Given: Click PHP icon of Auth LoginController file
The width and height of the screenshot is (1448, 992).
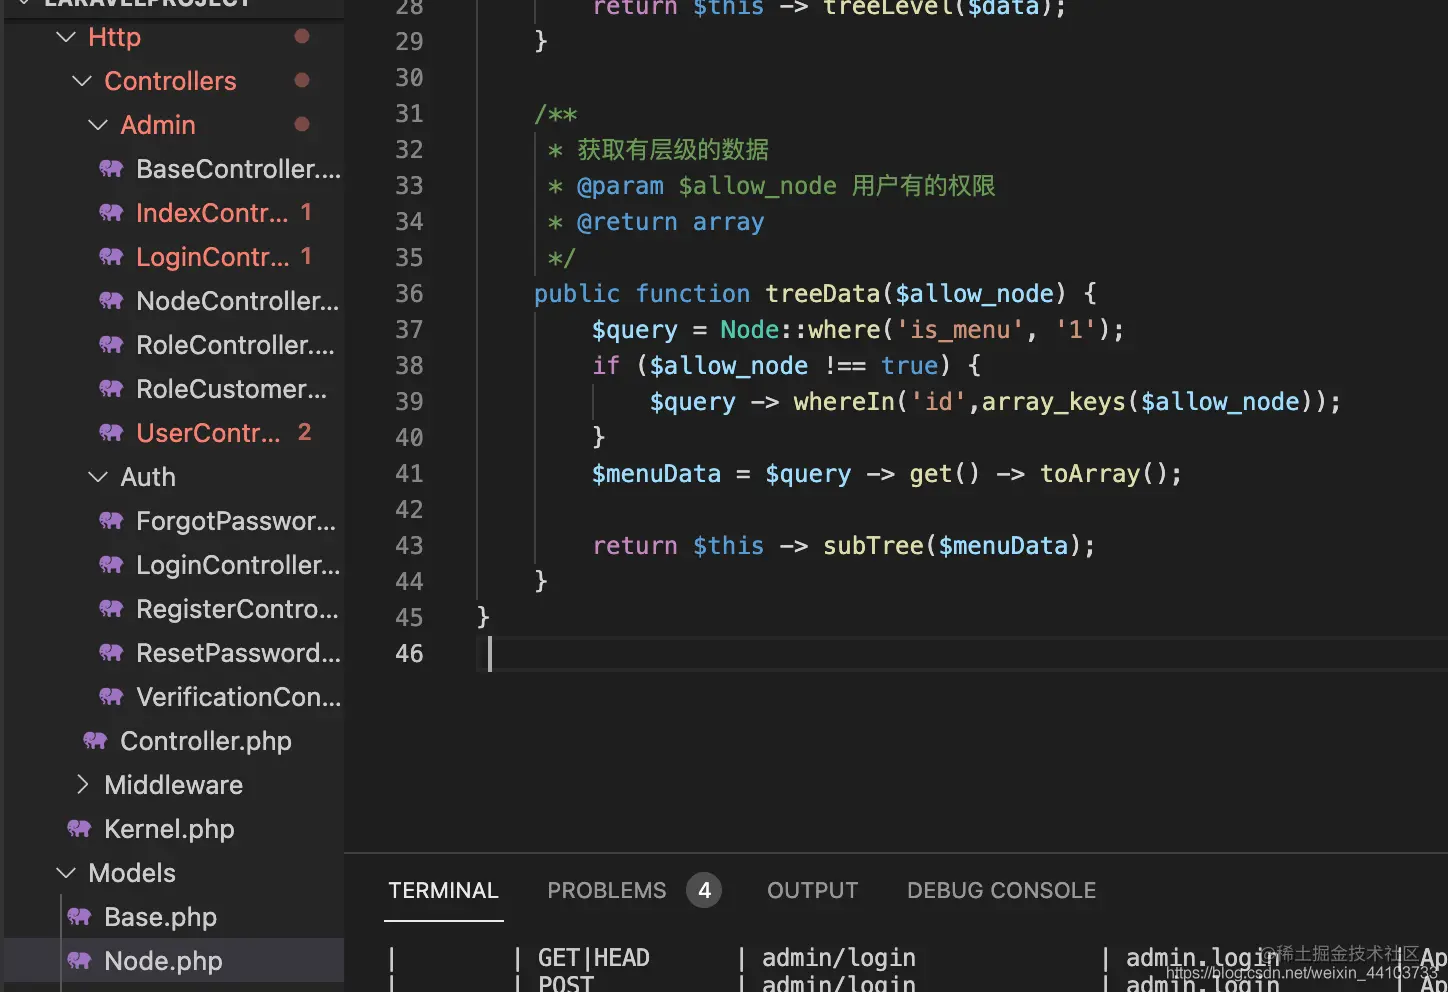Looking at the screenshot, I should point(111,565).
